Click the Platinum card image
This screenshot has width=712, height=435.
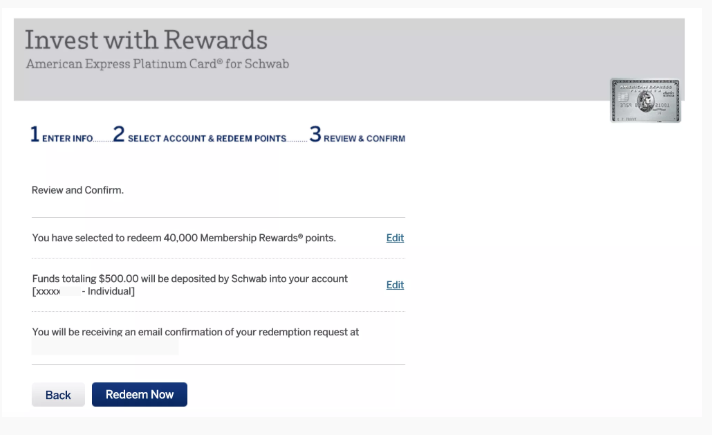645,100
